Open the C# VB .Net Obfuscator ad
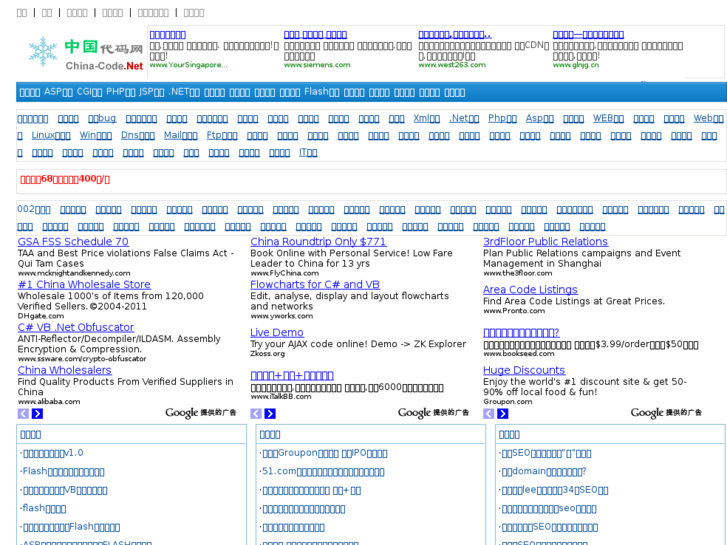This screenshot has height=545, width=727. coord(76,327)
